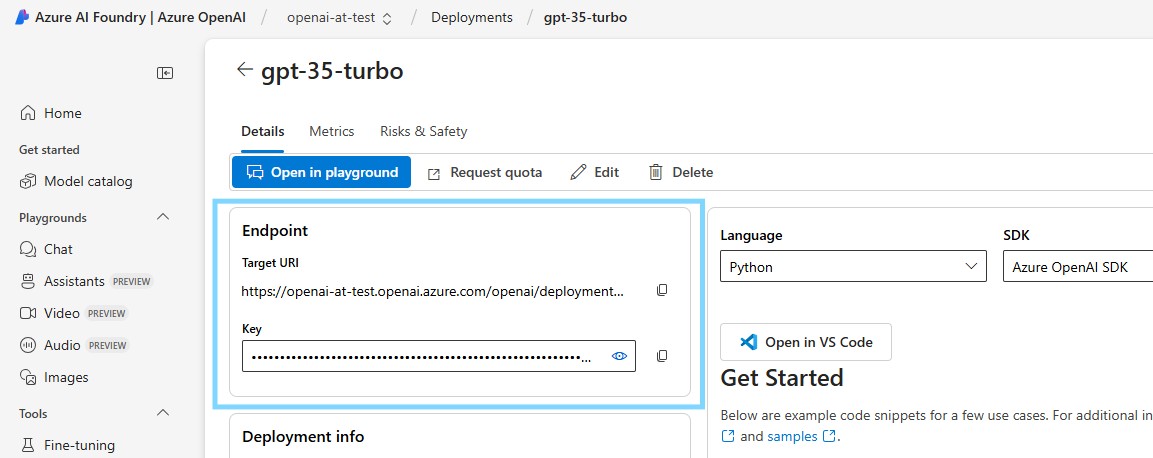Screen dimensions: 1153x458
Task: Open the SDK dropdown
Action: point(1077,267)
